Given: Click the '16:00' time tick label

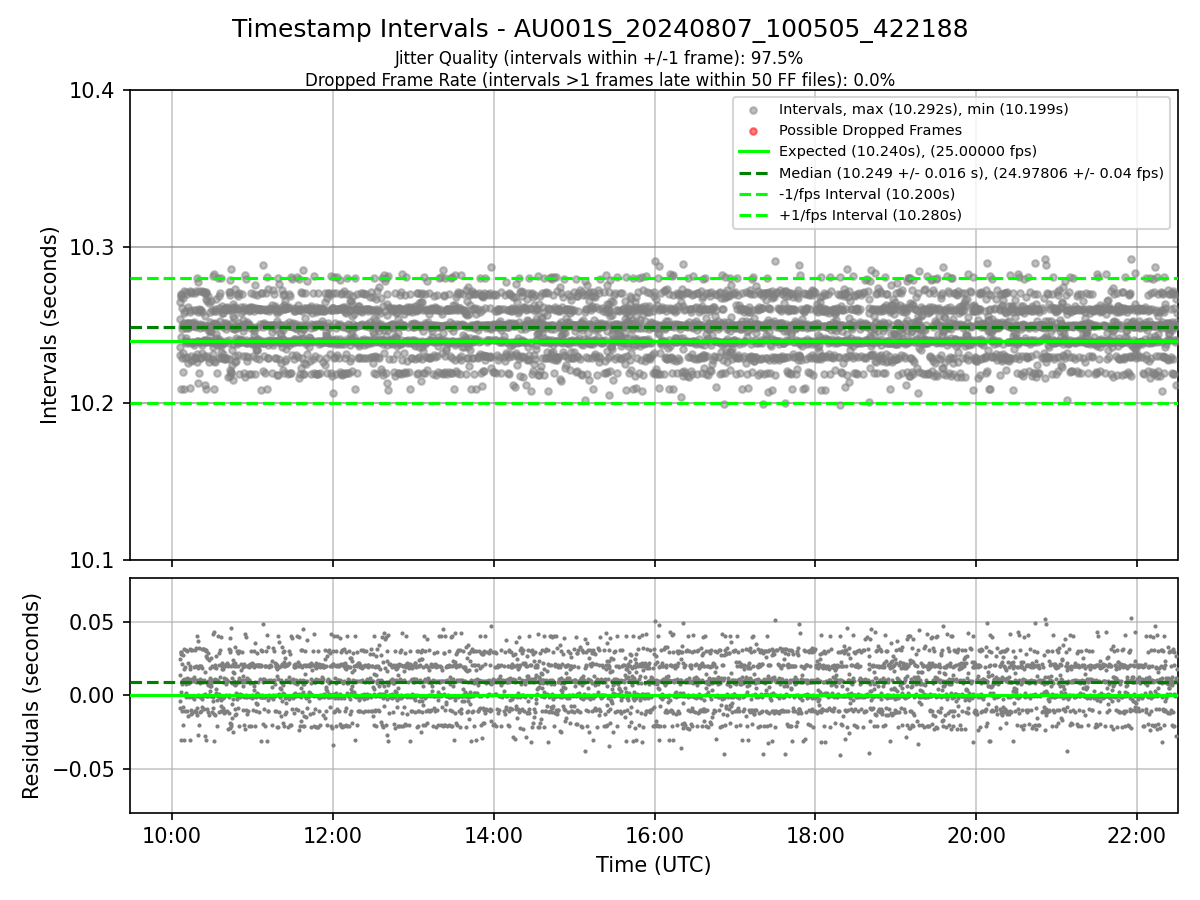Looking at the screenshot, I should point(654,833).
